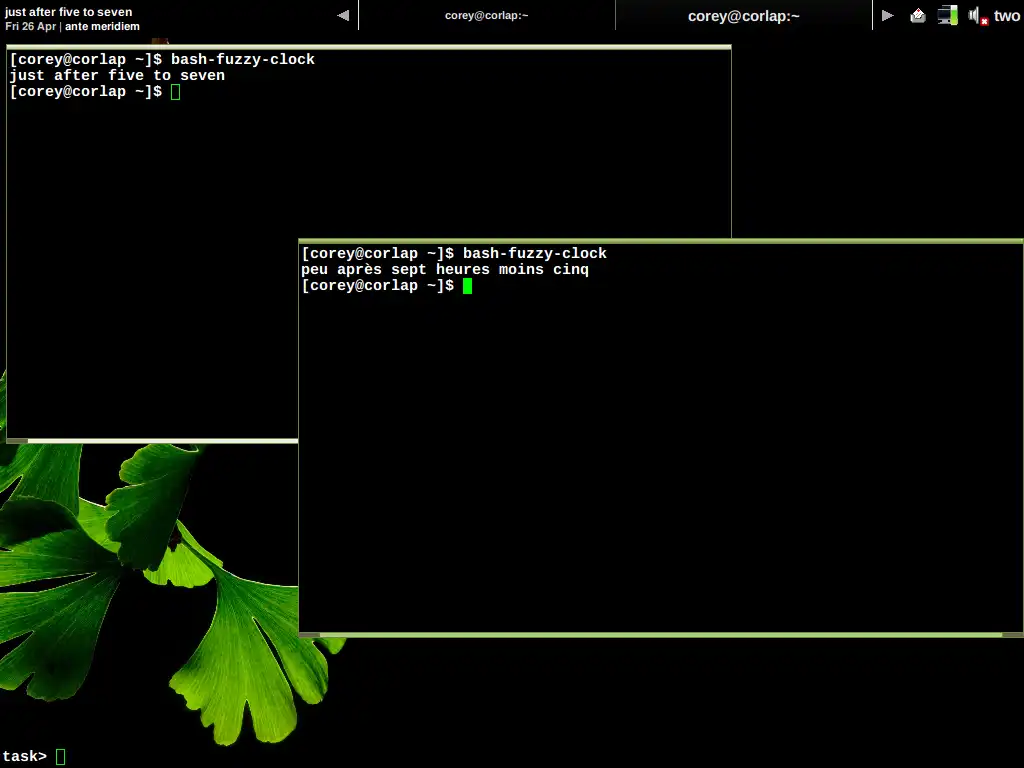Image resolution: width=1024 pixels, height=768 pixels.
Task: Click 'ante meridiem' in the top panel
Action: (x=102, y=26)
